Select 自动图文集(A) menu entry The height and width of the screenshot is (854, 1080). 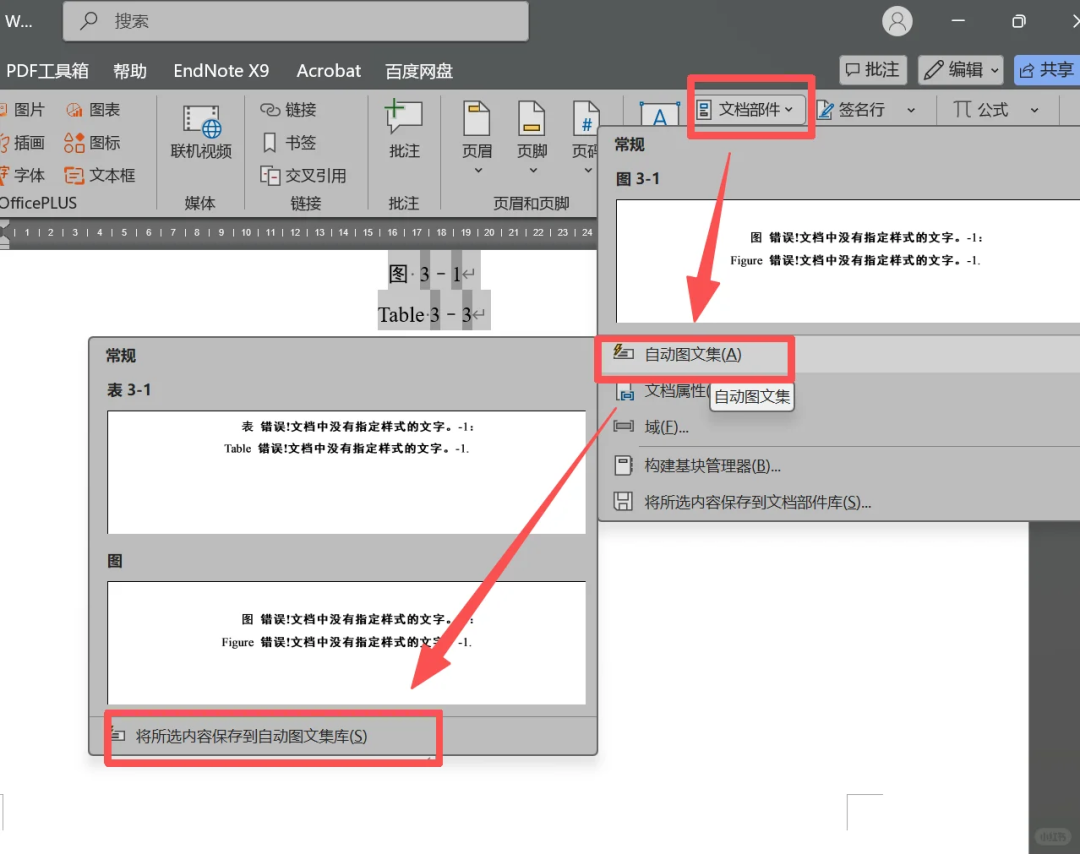pyautogui.click(x=693, y=355)
